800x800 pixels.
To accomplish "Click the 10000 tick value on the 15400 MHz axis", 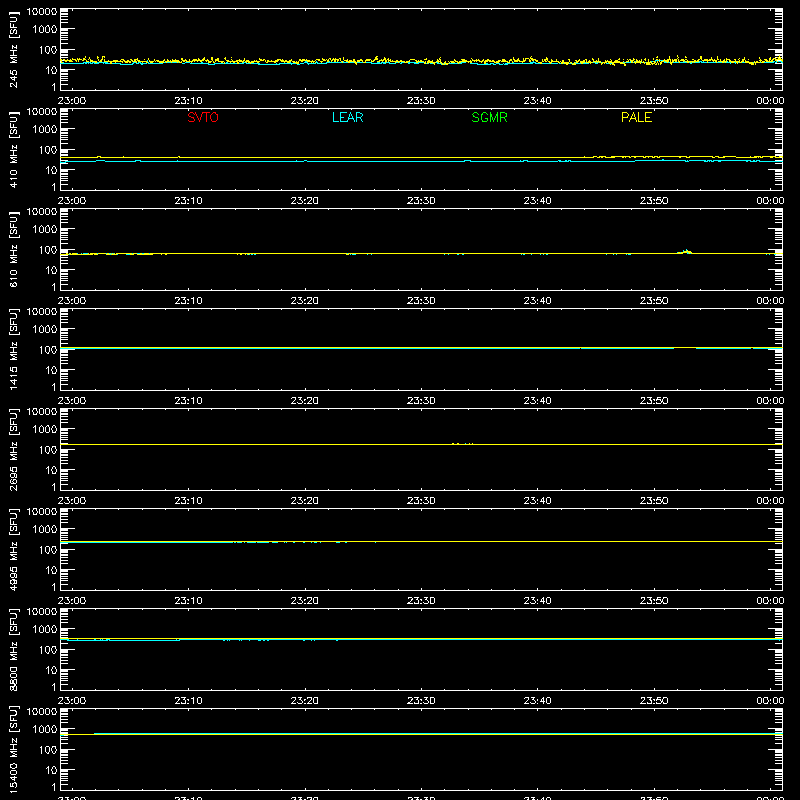I will click(x=42, y=712).
